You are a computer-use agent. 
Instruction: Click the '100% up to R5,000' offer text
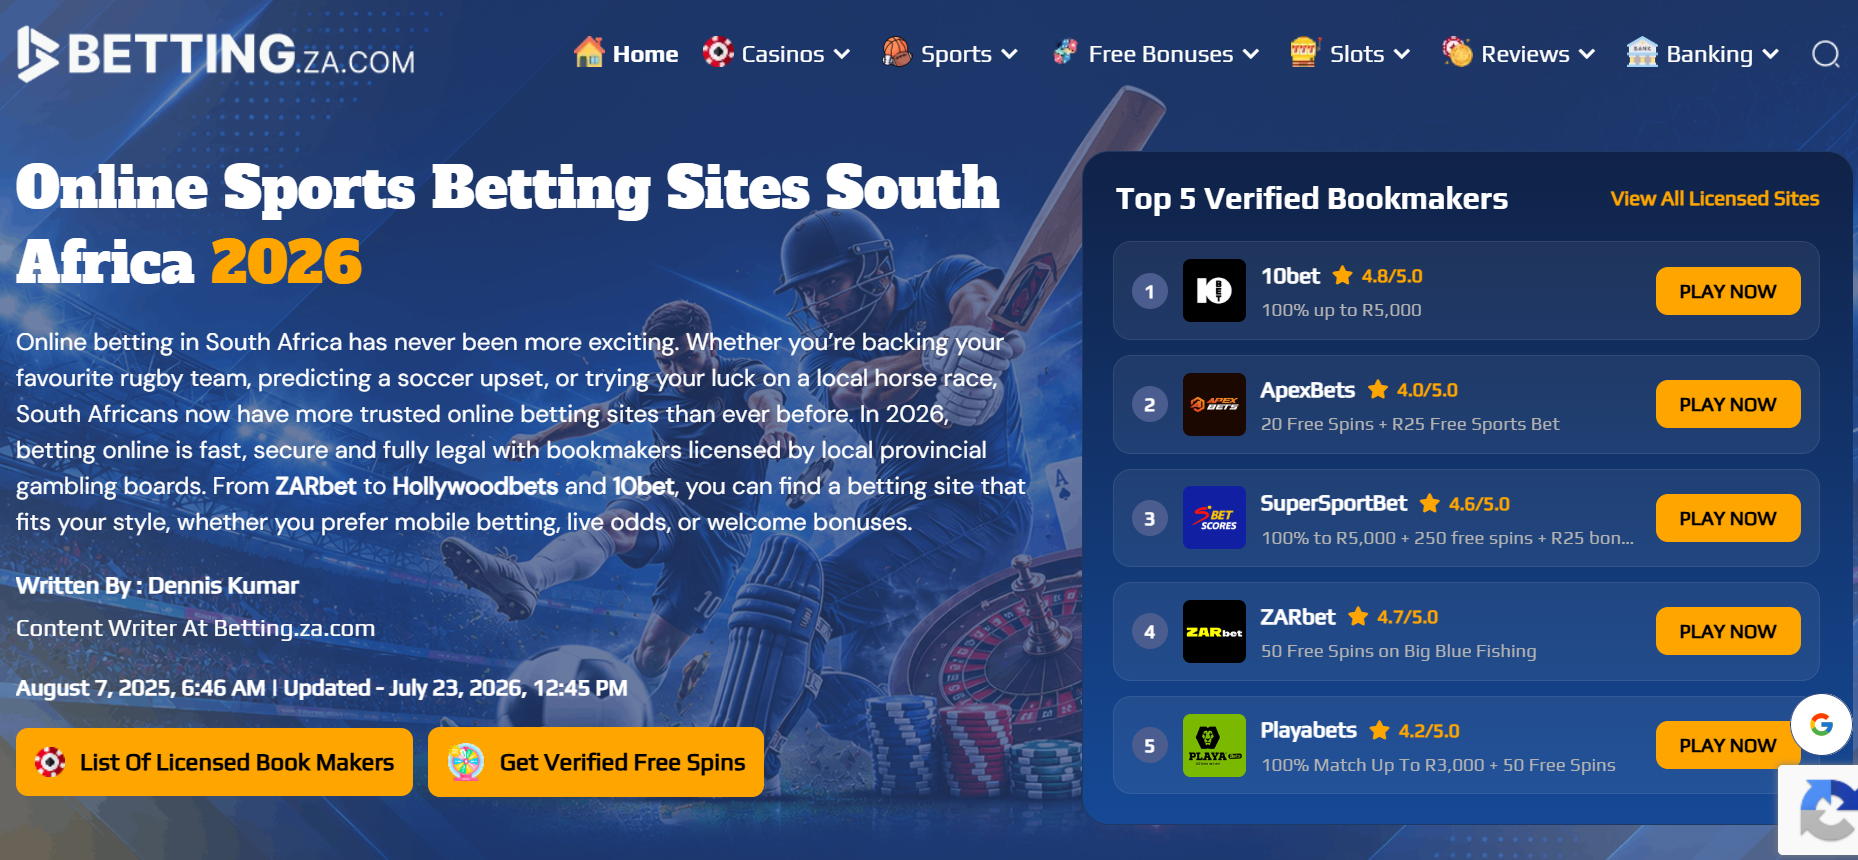coord(1341,310)
